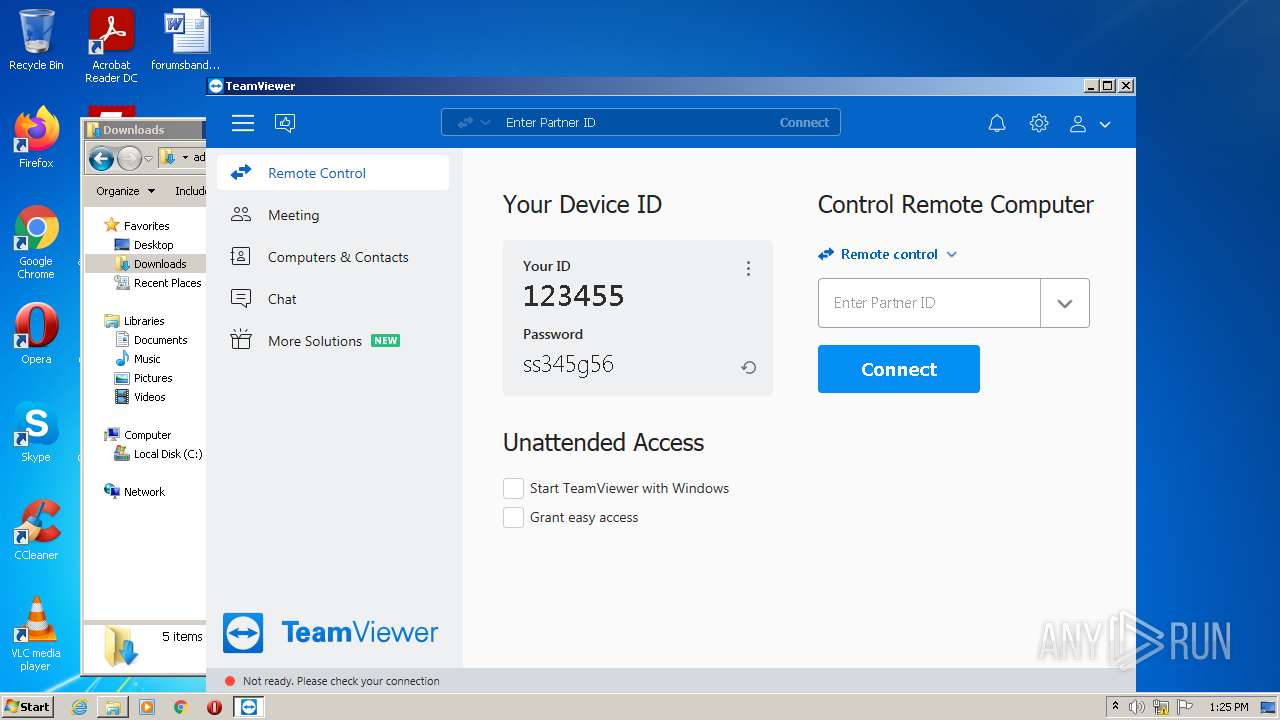The height and width of the screenshot is (720, 1280).
Task: Click the Chat bubble icon in sidebar
Action: click(x=241, y=298)
